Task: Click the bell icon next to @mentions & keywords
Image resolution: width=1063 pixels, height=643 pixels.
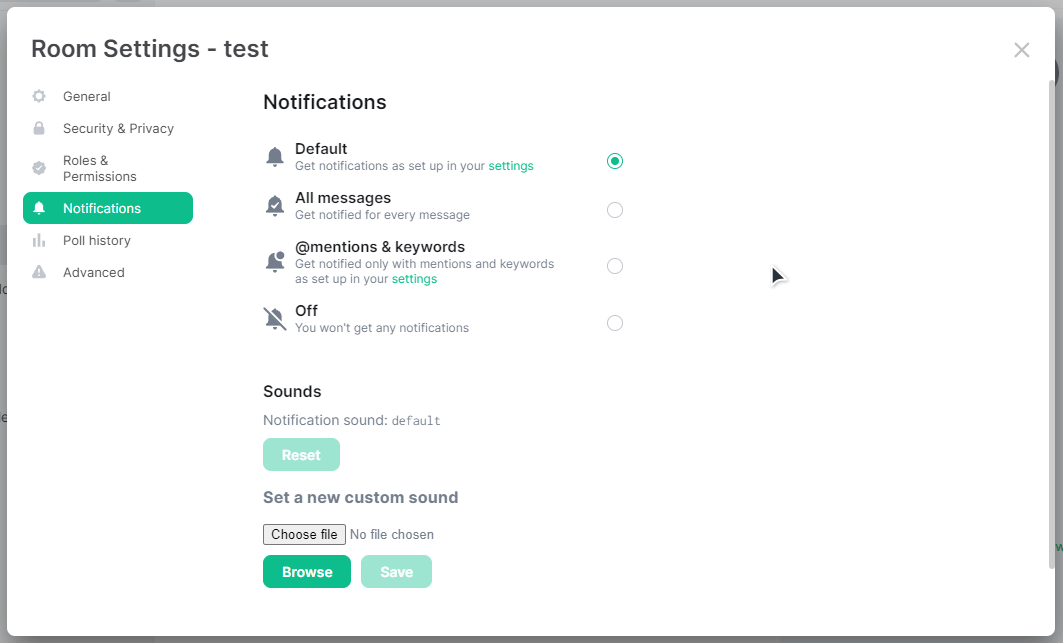Action: (275, 261)
